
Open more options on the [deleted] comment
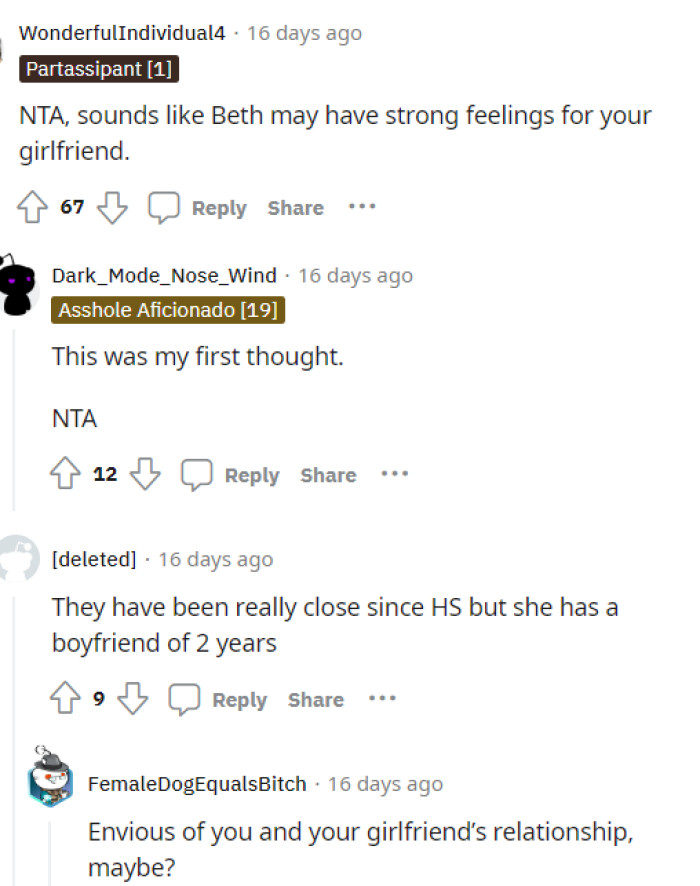click(x=382, y=699)
